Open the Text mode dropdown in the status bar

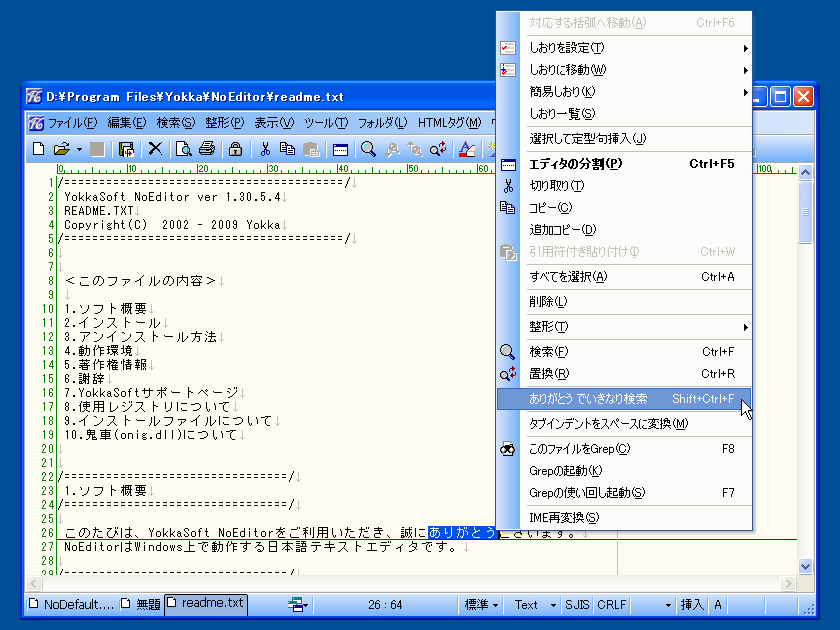coord(535,605)
